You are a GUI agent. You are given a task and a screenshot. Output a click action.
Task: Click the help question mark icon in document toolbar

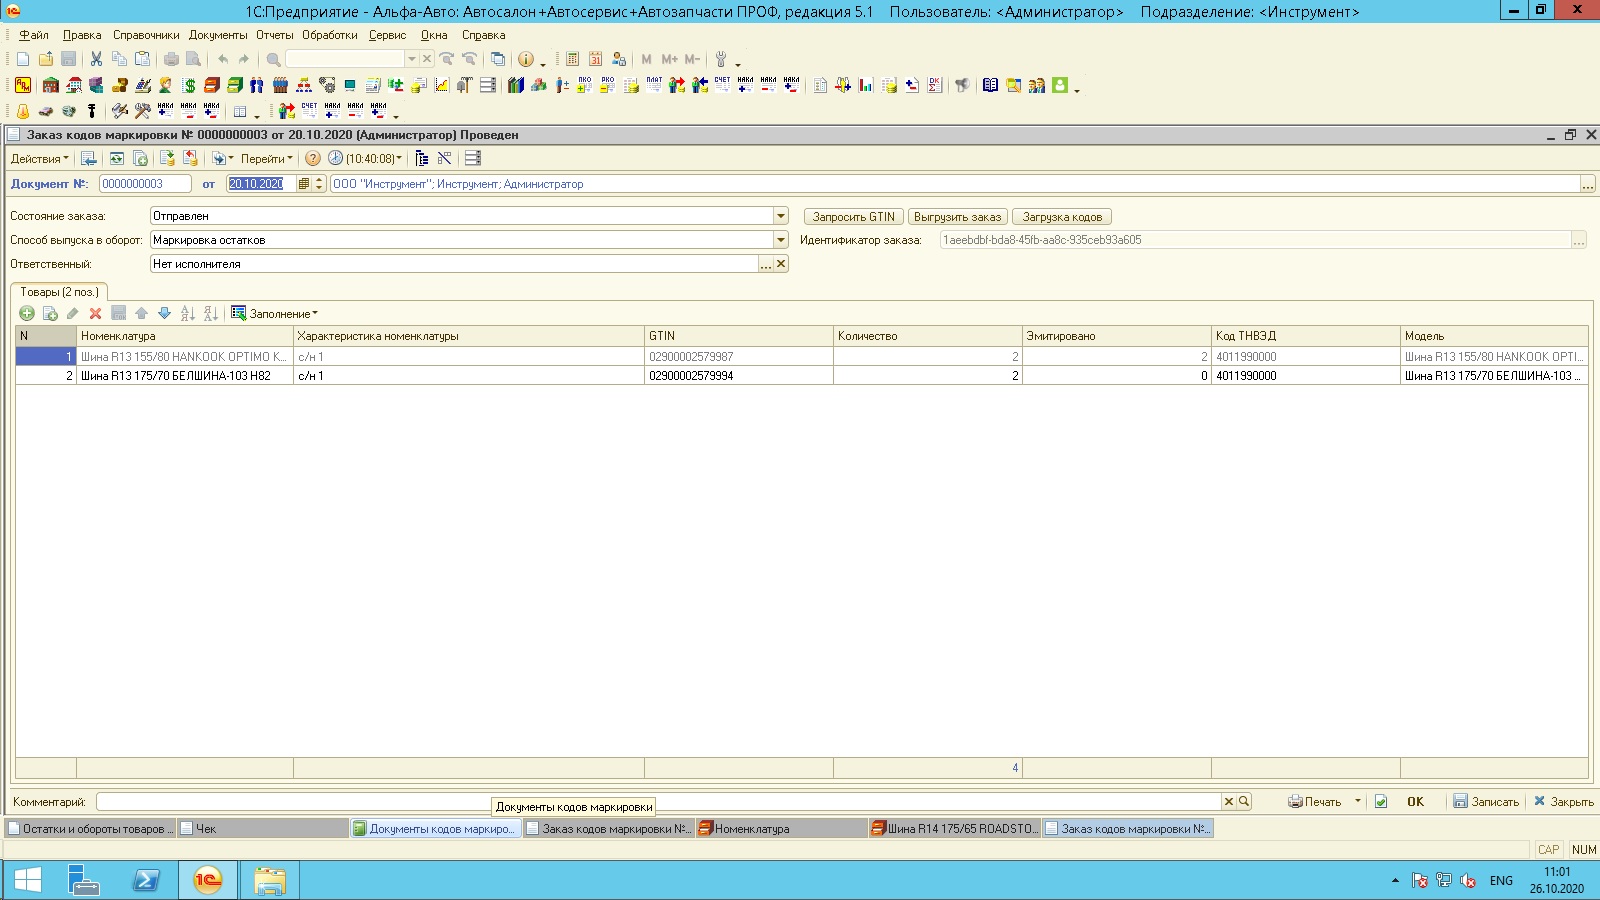tap(313, 158)
